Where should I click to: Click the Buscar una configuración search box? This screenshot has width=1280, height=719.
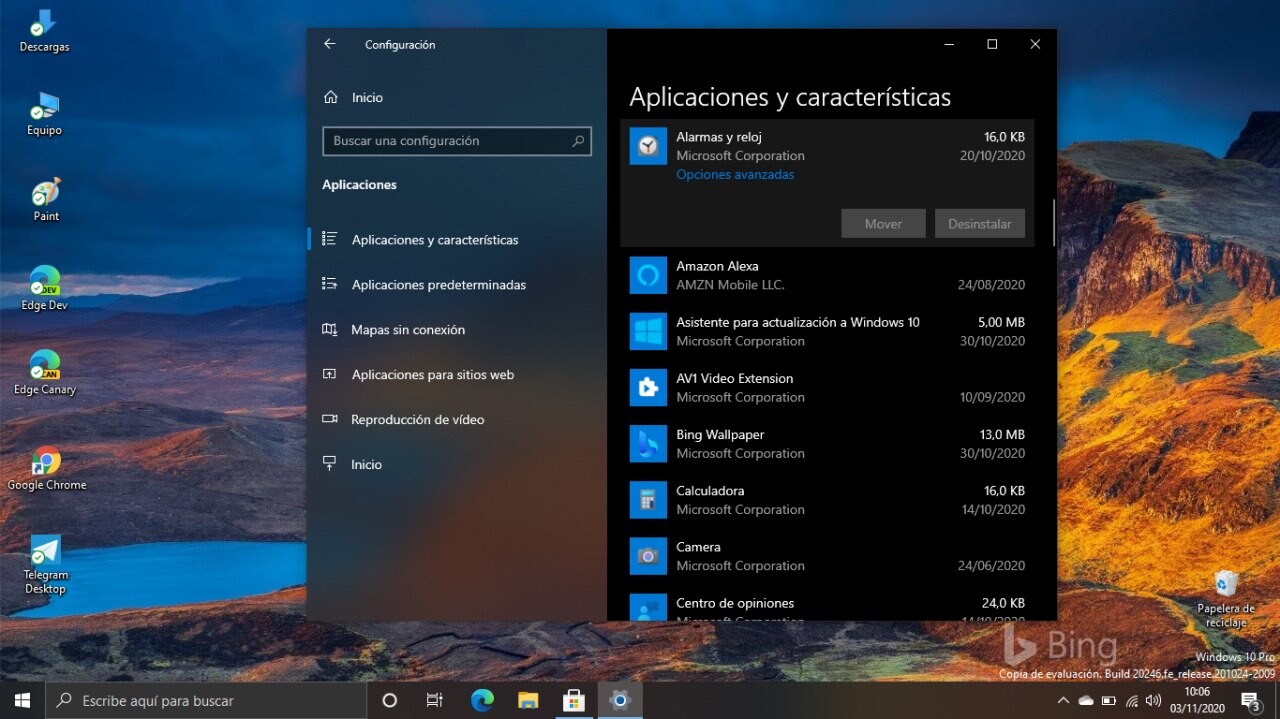[x=456, y=141]
